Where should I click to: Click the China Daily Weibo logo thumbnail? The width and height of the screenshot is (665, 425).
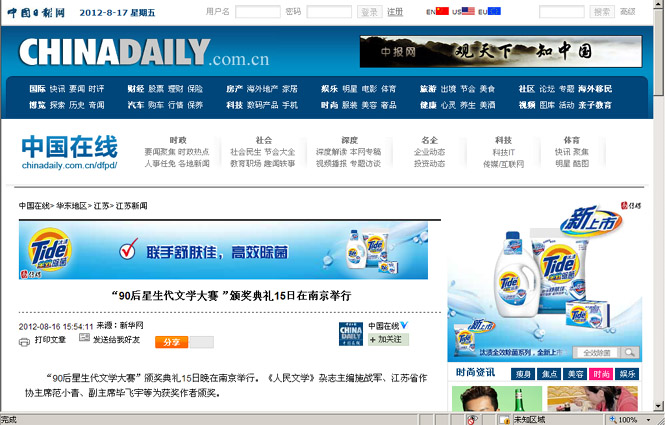[350, 333]
